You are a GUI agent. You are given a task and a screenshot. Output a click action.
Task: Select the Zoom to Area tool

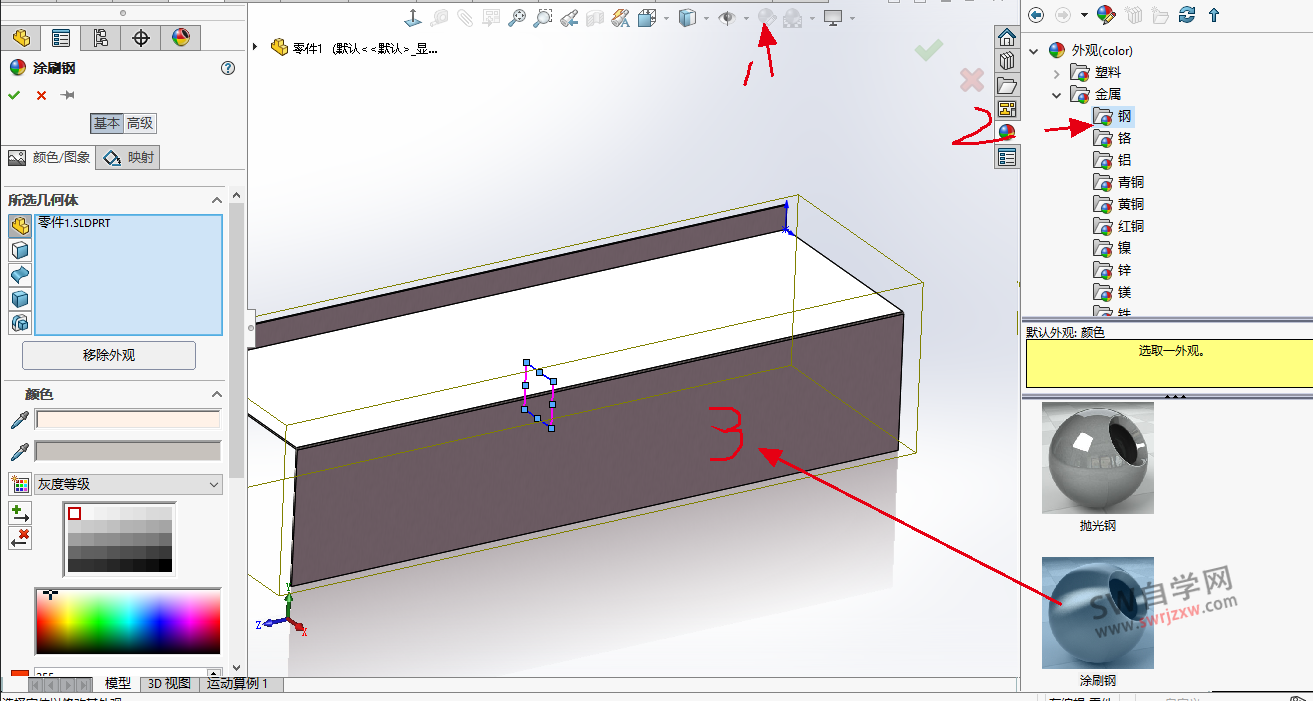click(543, 17)
